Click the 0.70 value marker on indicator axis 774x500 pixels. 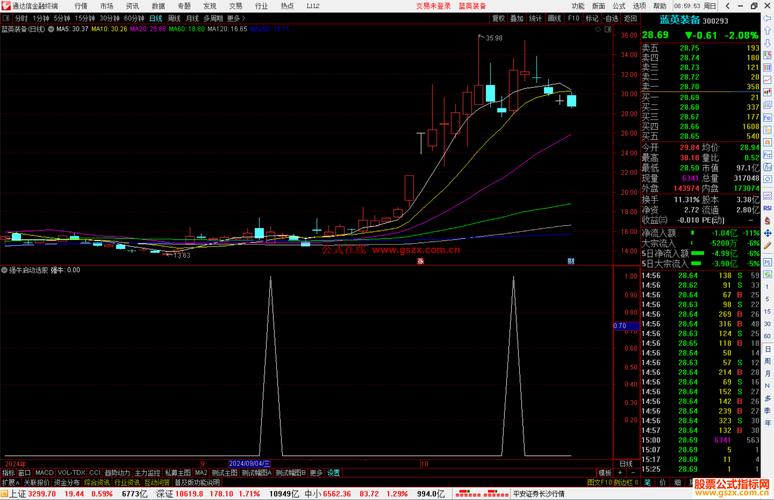619,325
